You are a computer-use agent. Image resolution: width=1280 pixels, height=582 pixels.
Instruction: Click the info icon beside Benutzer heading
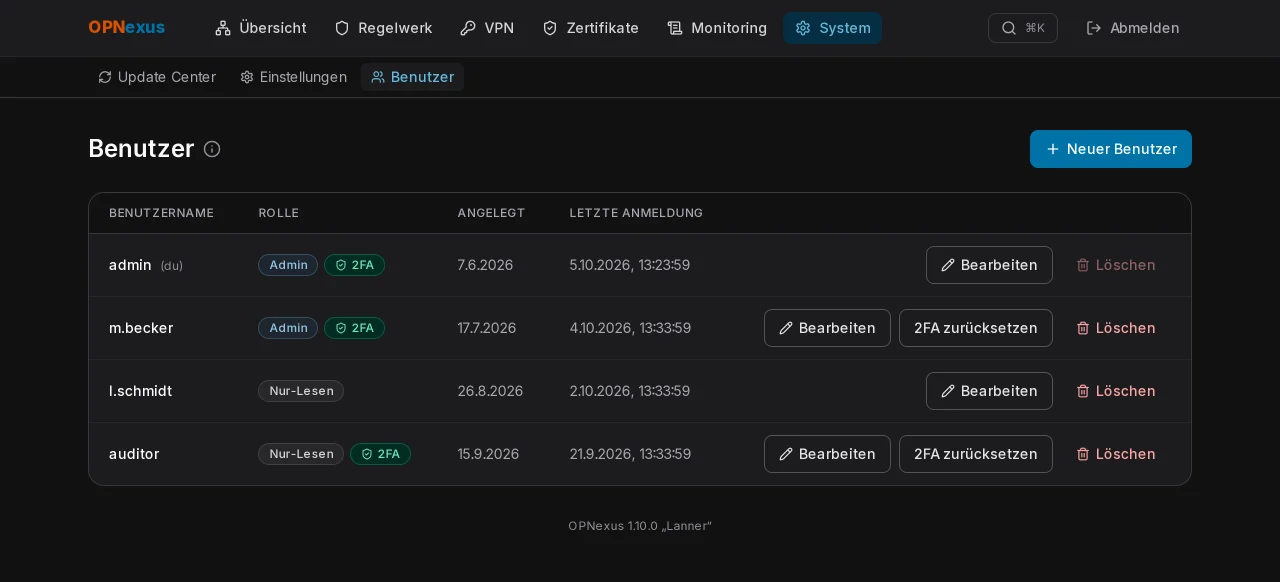point(212,149)
